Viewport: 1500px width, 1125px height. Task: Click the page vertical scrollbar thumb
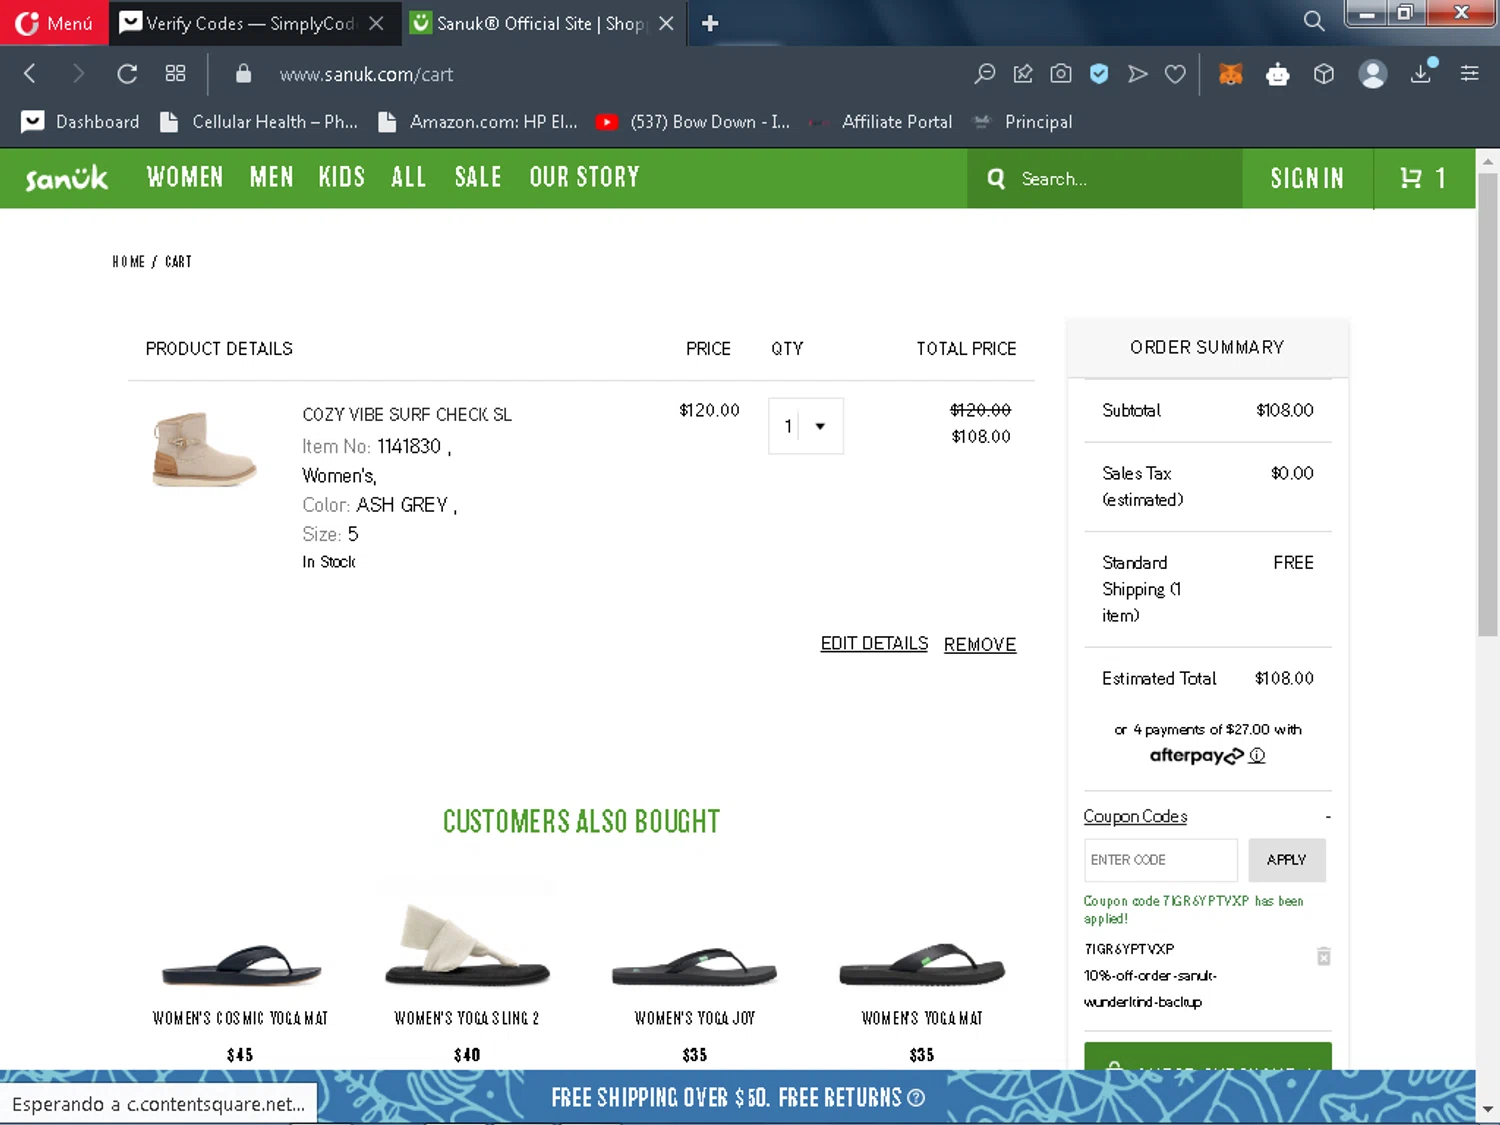coord(1487,405)
